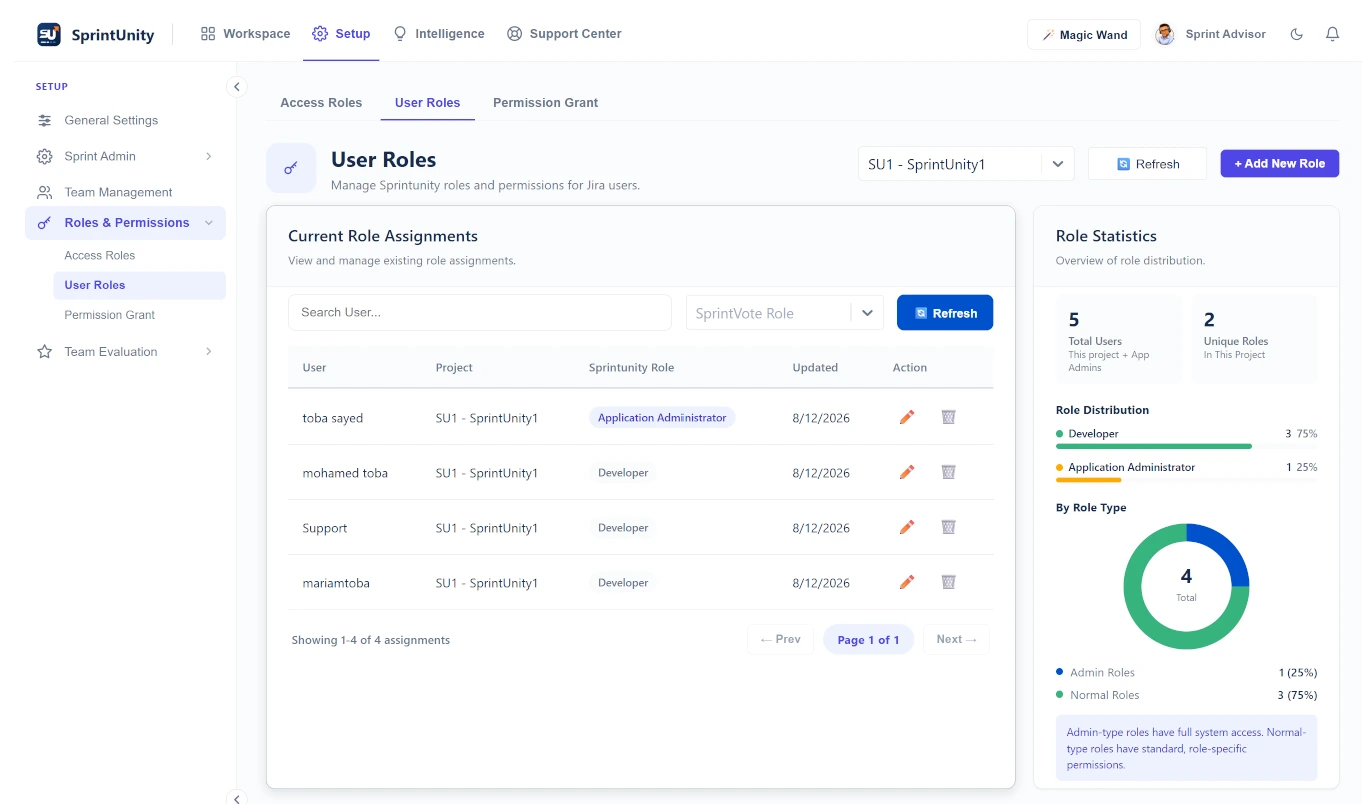Viewport: 1362px width, 804px height.
Task: Switch to Permission Grant tab
Action: coord(545,102)
